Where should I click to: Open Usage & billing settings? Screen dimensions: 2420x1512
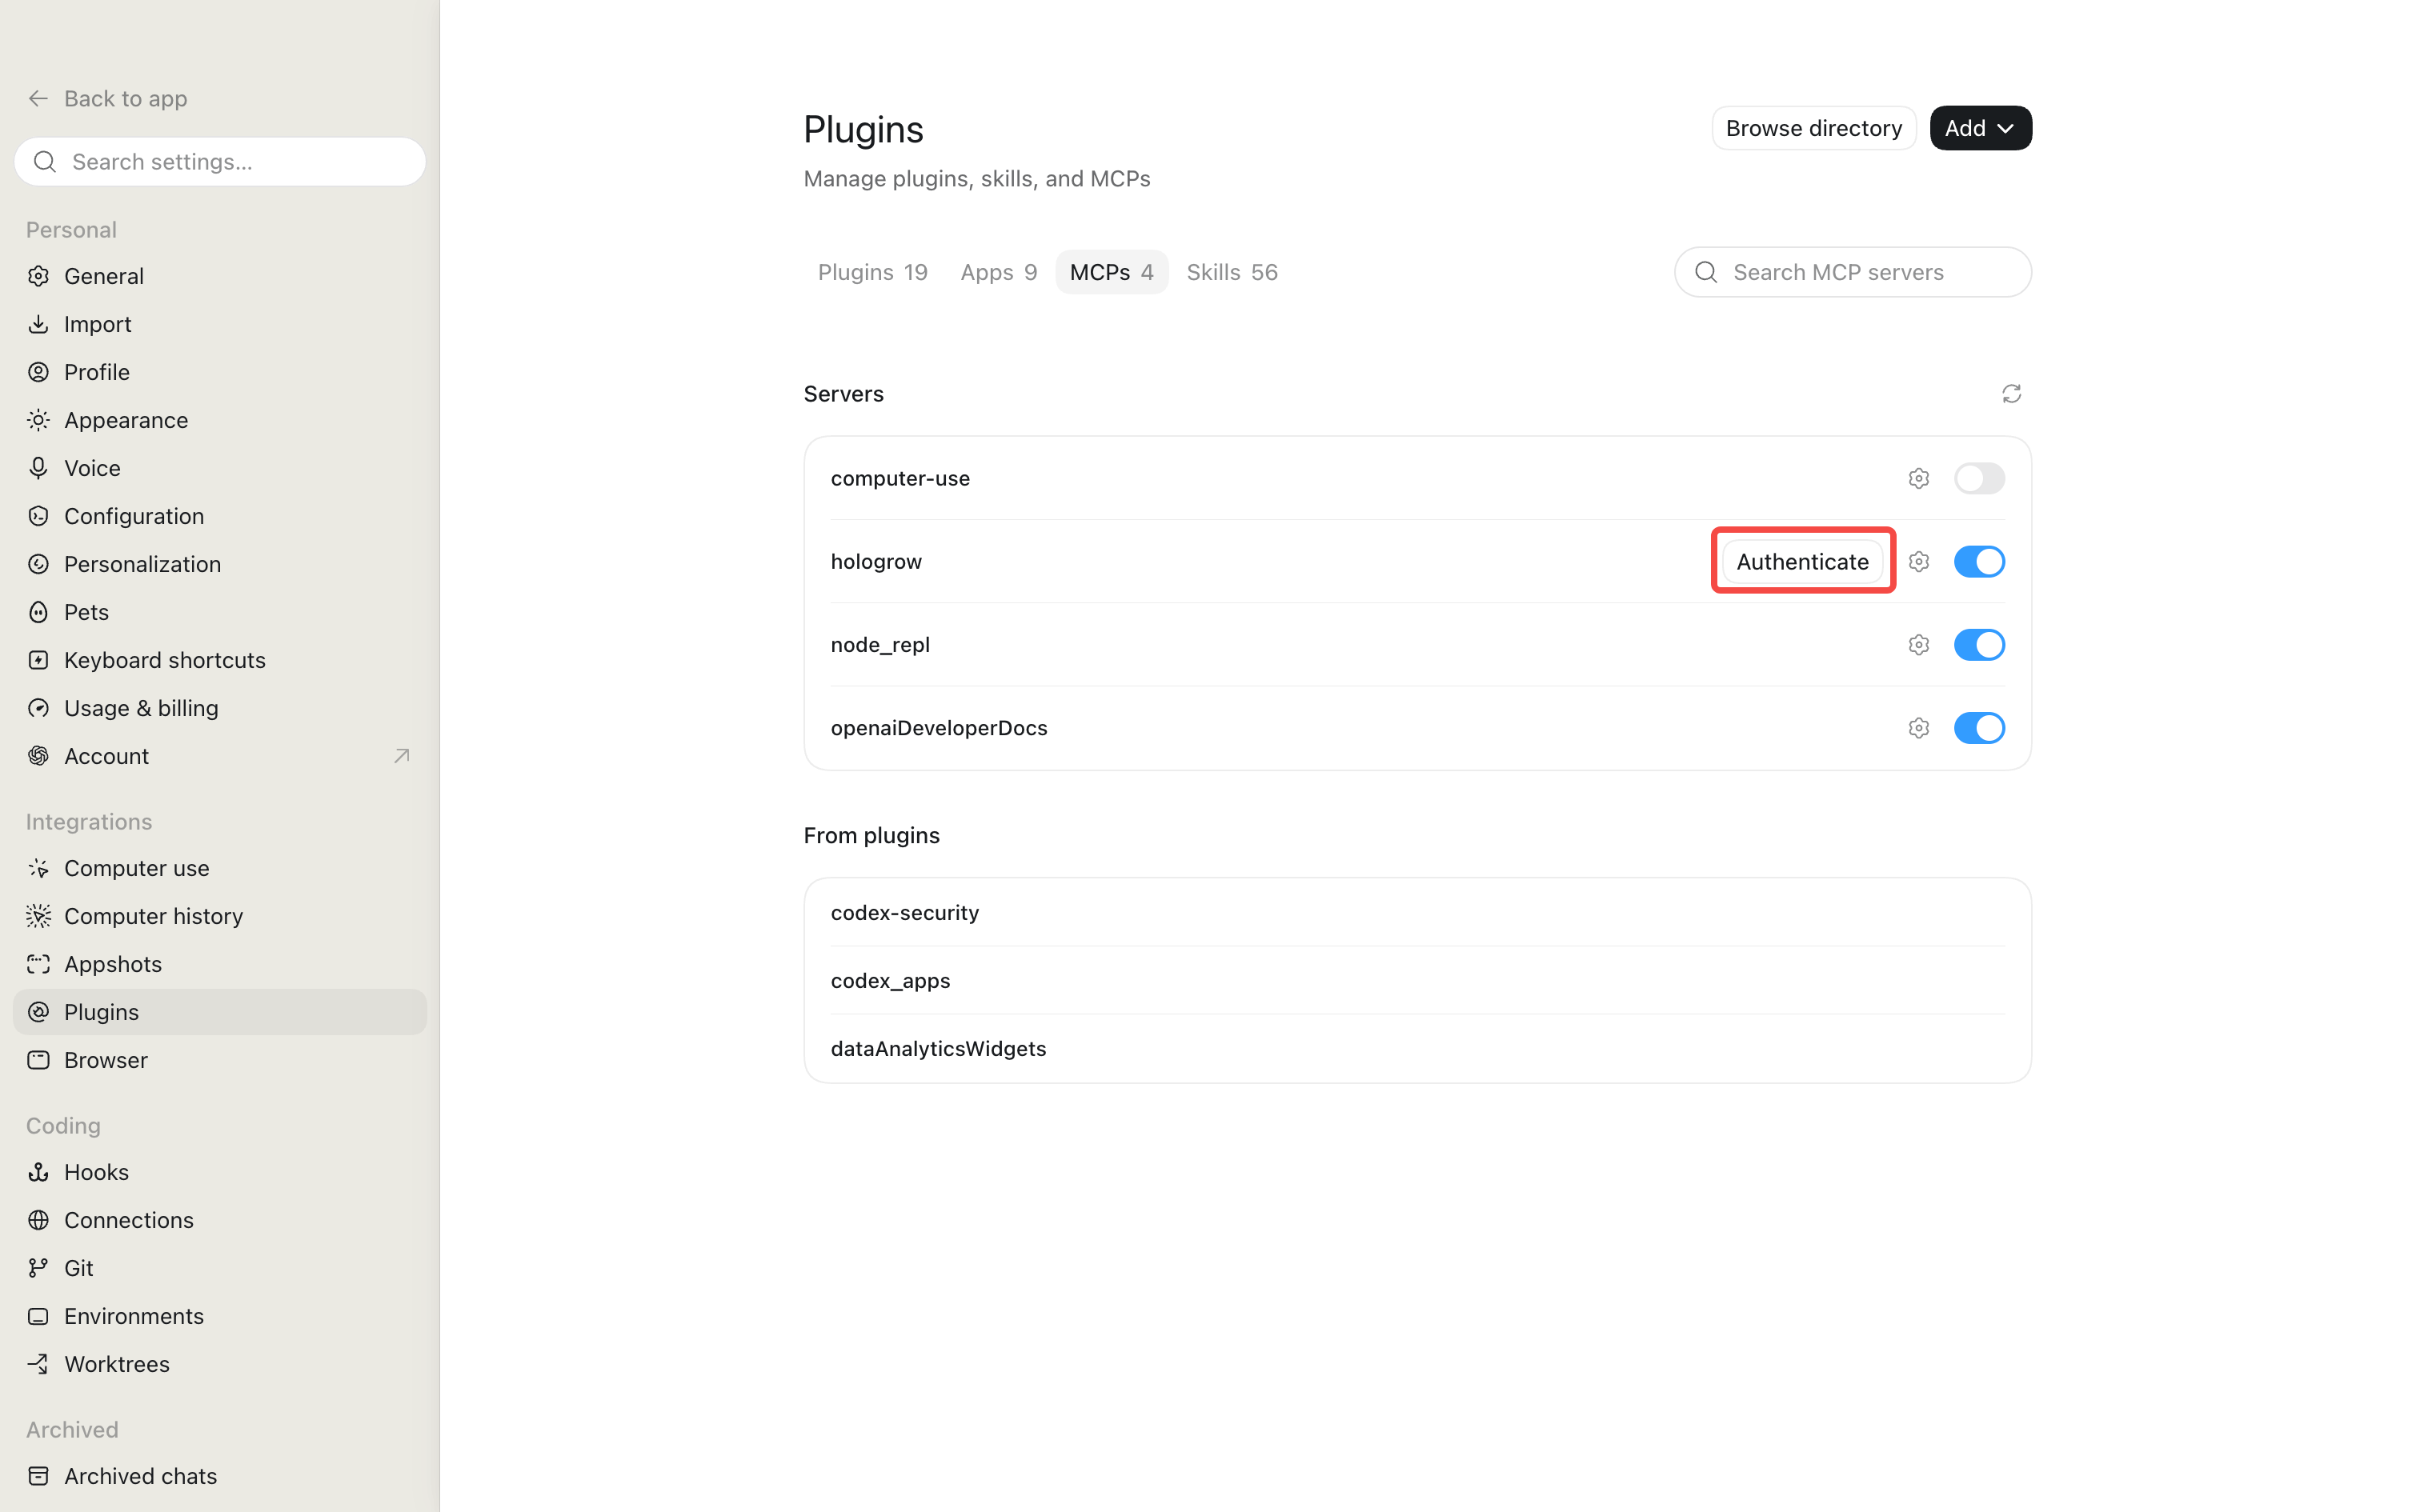pos(220,708)
